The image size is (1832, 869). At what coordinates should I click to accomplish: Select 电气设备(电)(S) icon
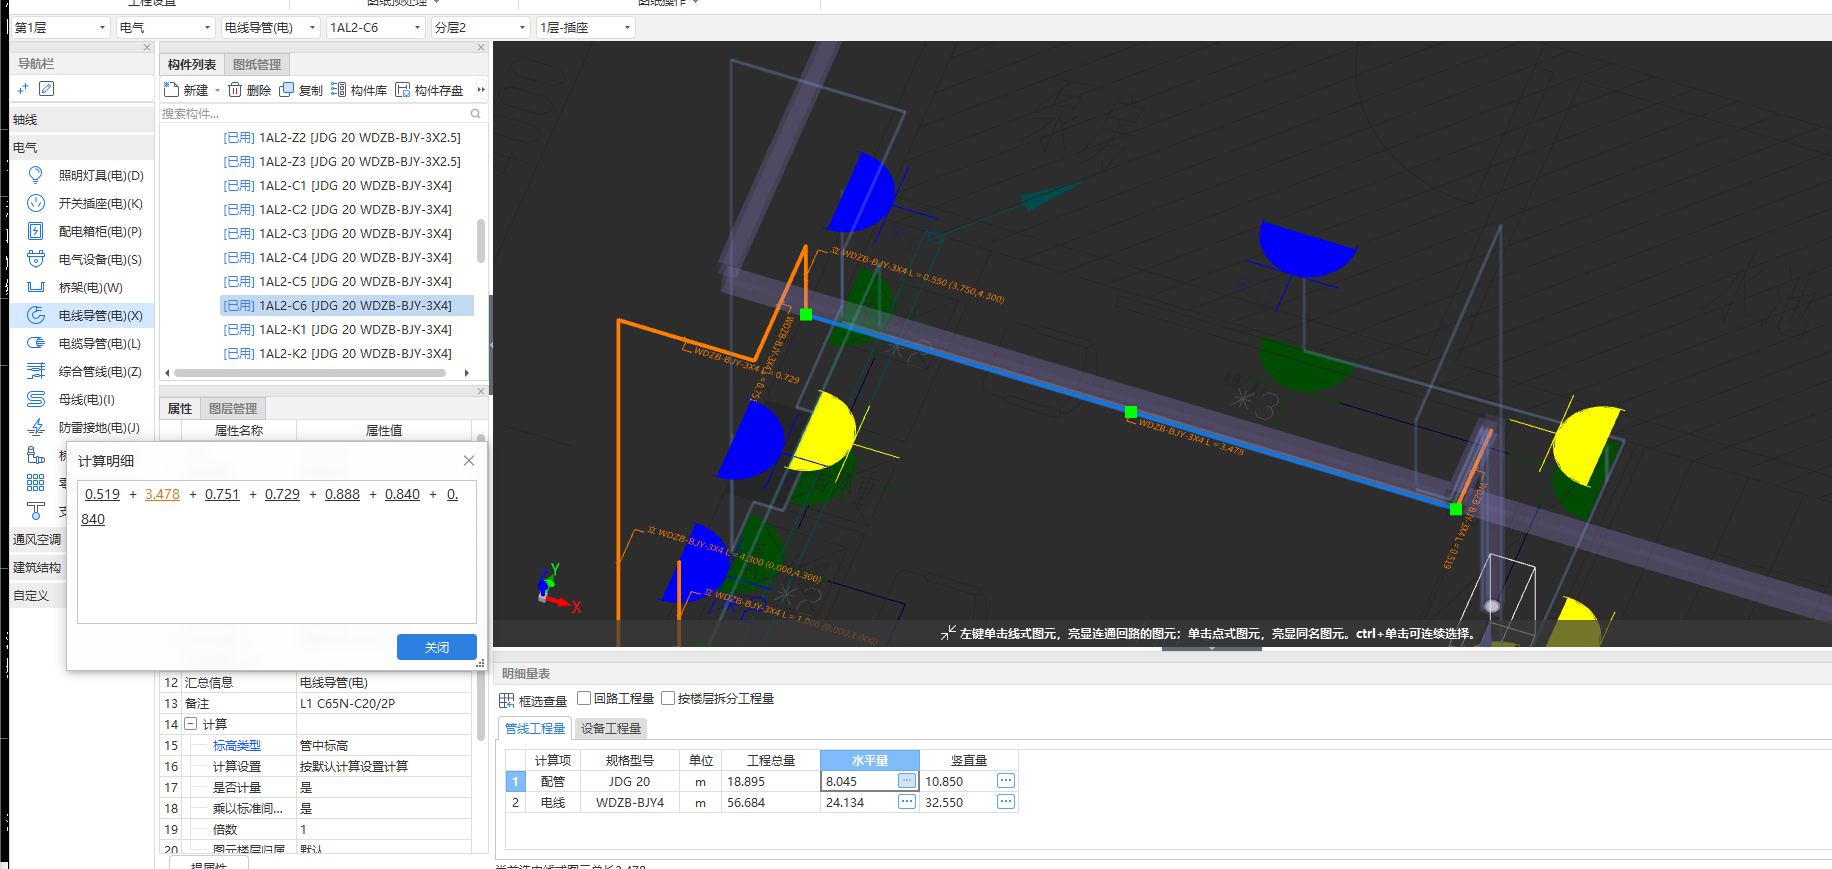36,259
